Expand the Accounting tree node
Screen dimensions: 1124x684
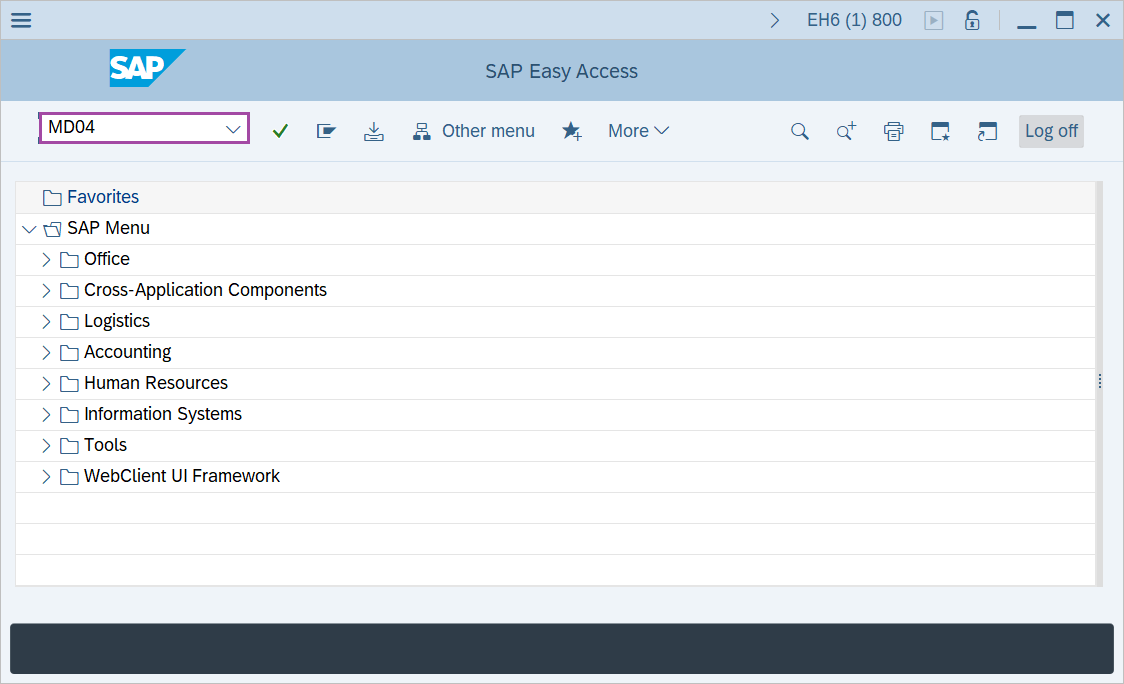46,351
